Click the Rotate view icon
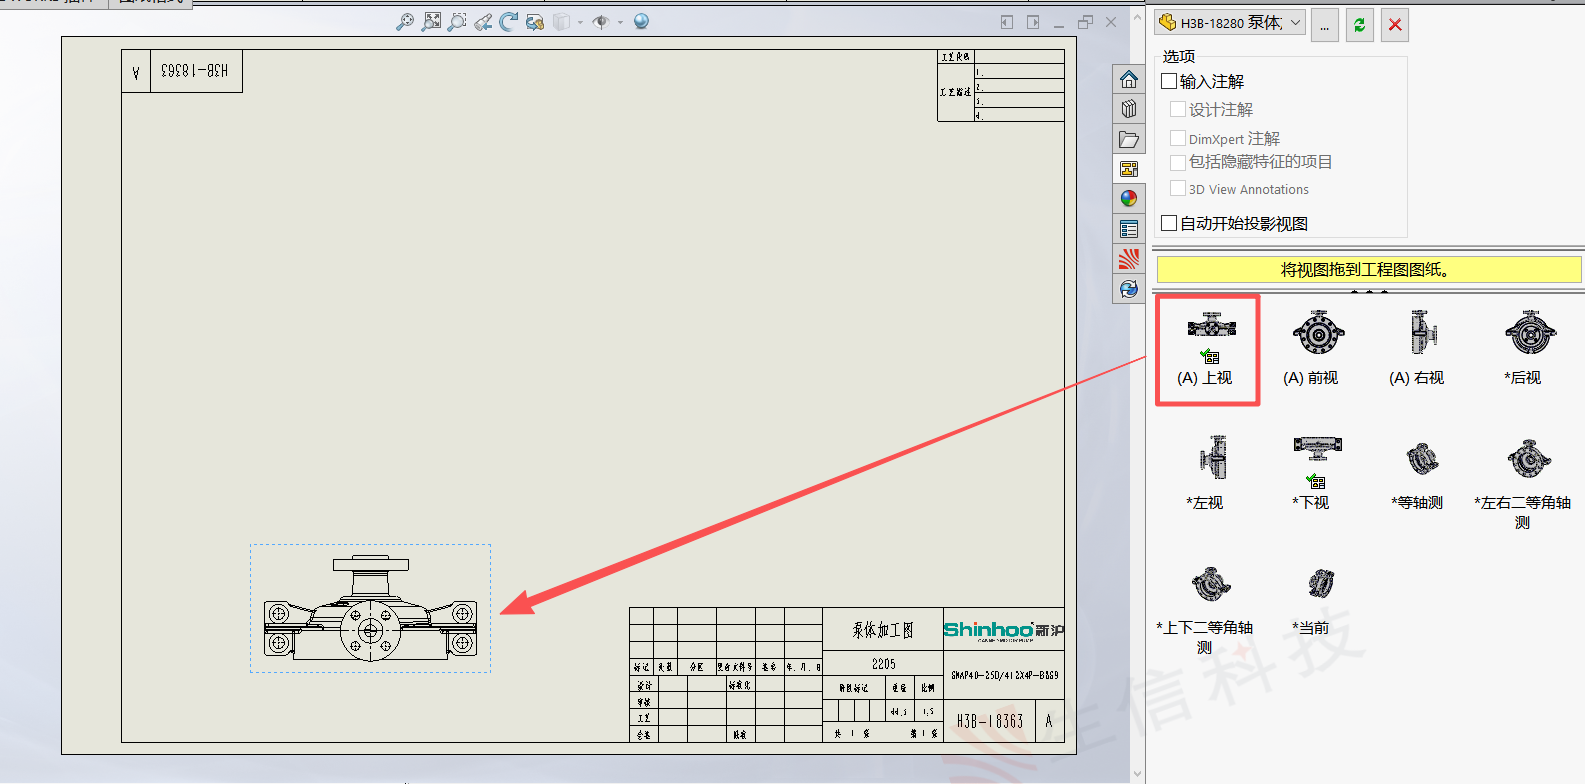This screenshot has width=1585, height=784. (x=509, y=21)
